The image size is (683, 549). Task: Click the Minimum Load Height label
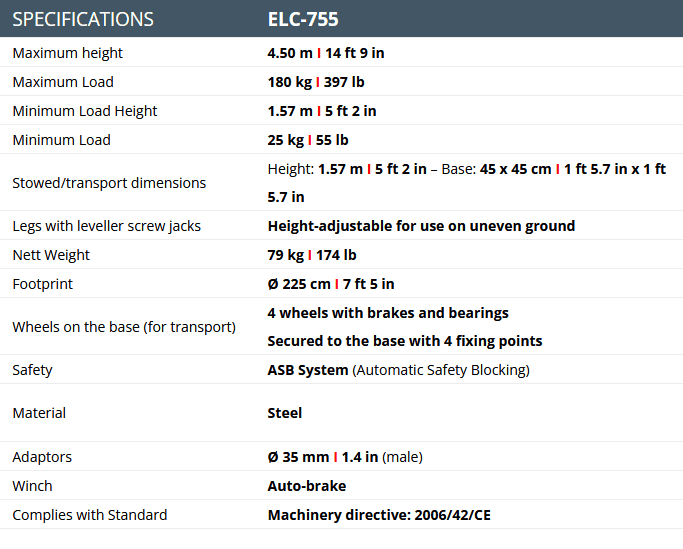[85, 111]
